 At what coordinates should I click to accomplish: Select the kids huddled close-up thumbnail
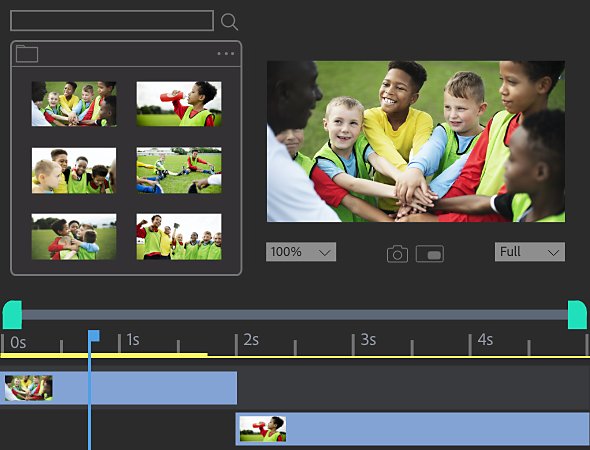pyautogui.click(x=74, y=170)
